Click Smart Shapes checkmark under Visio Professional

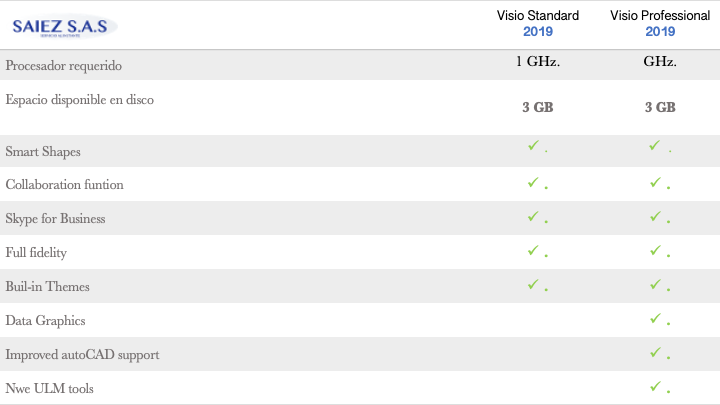tap(654, 147)
